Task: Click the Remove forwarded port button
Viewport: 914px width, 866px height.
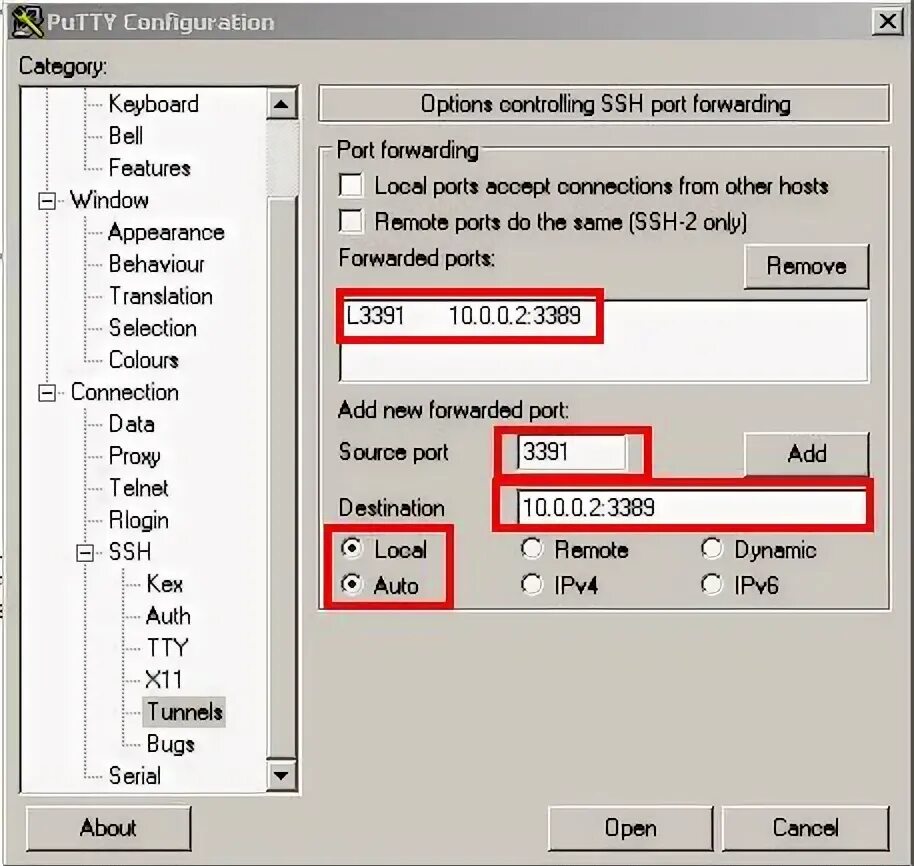Action: (806, 266)
